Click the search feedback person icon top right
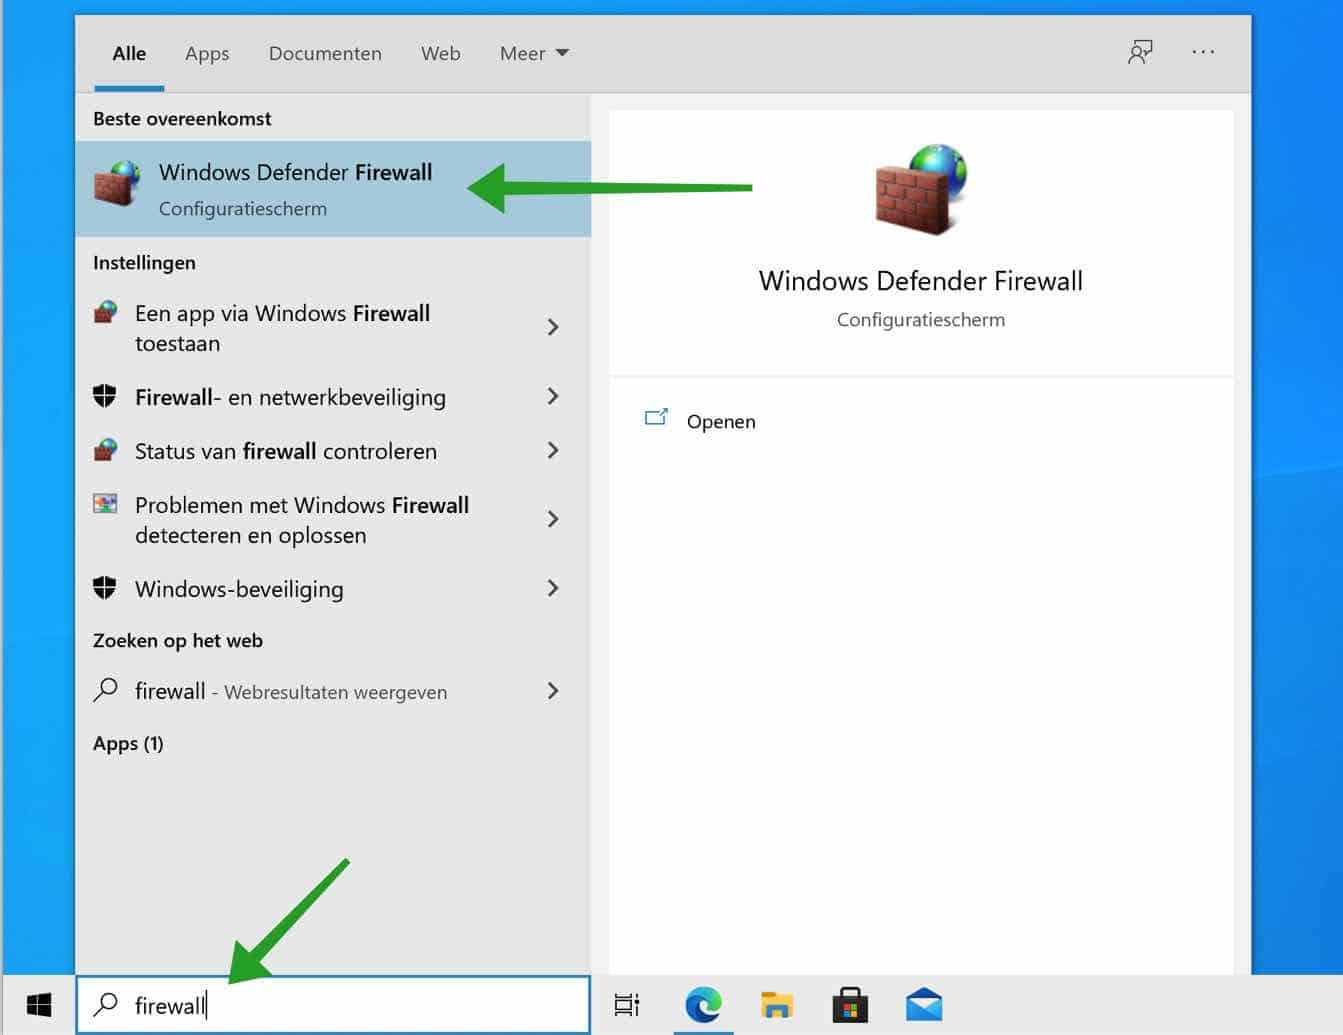This screenshot has height=1035, width=1343. coord(1140,52)
